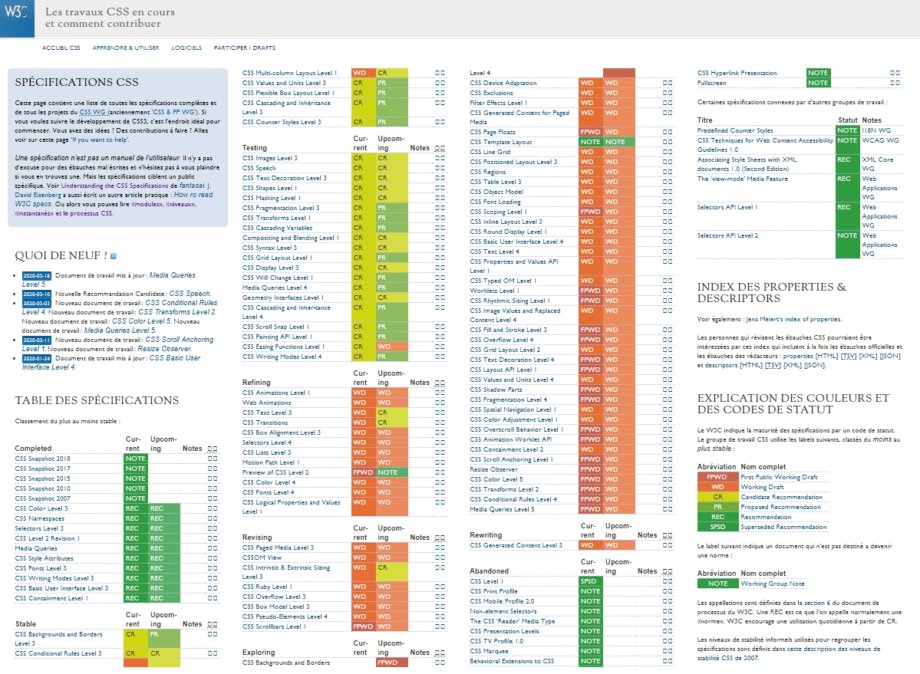Open the CSSOM View specification link
The height and width of the screenshot is (674, 920).
click(x=262, y=557)
